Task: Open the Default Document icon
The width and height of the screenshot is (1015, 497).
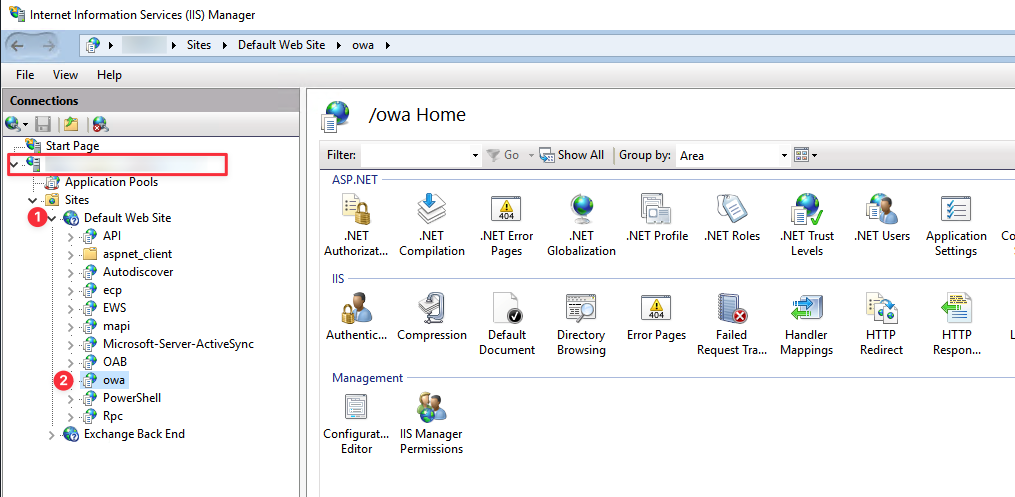Action: pyautogui.click(x=506, y=309)
